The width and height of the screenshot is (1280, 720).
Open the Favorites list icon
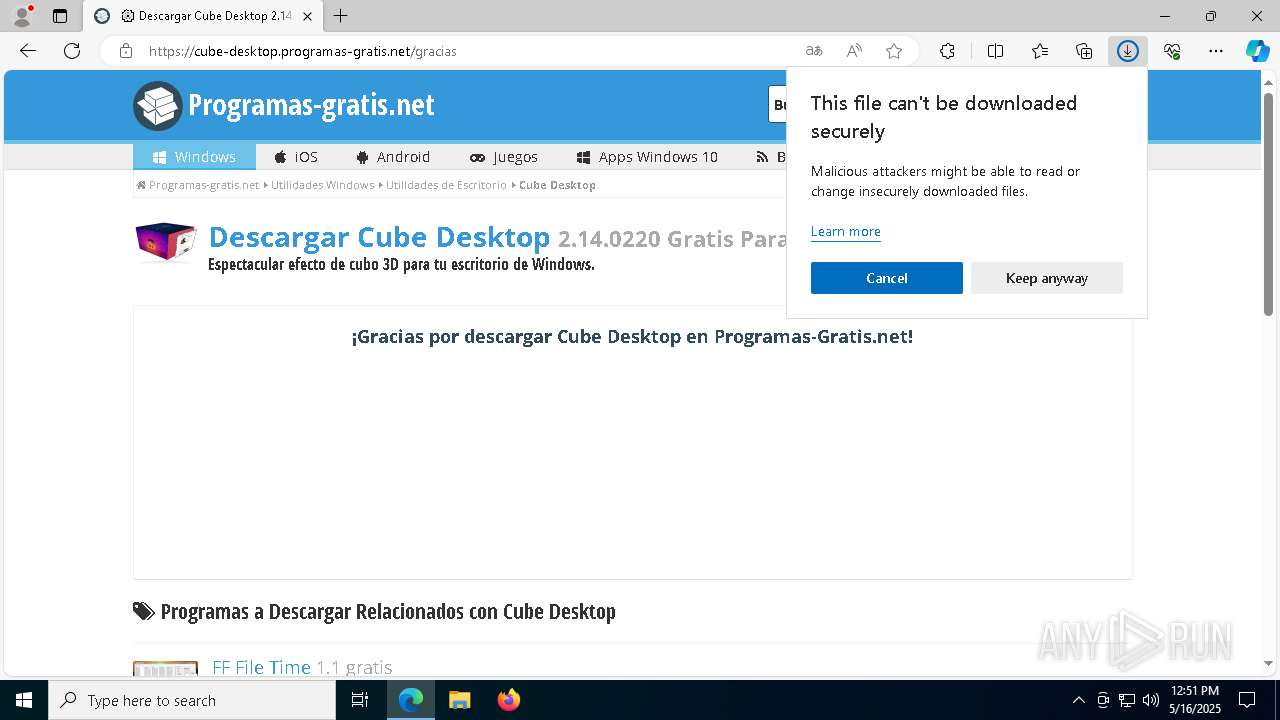pyautogui.click(x=1040, y=51)
